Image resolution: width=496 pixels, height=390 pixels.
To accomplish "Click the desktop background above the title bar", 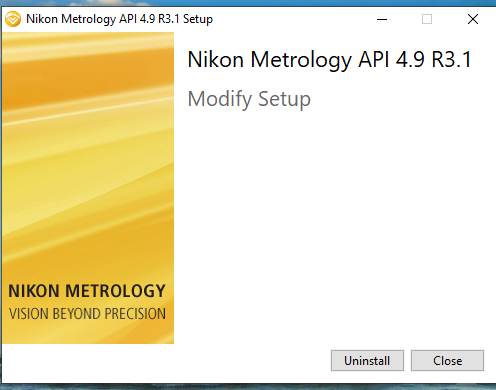I will pyautogui.click(x=248, y=3).
